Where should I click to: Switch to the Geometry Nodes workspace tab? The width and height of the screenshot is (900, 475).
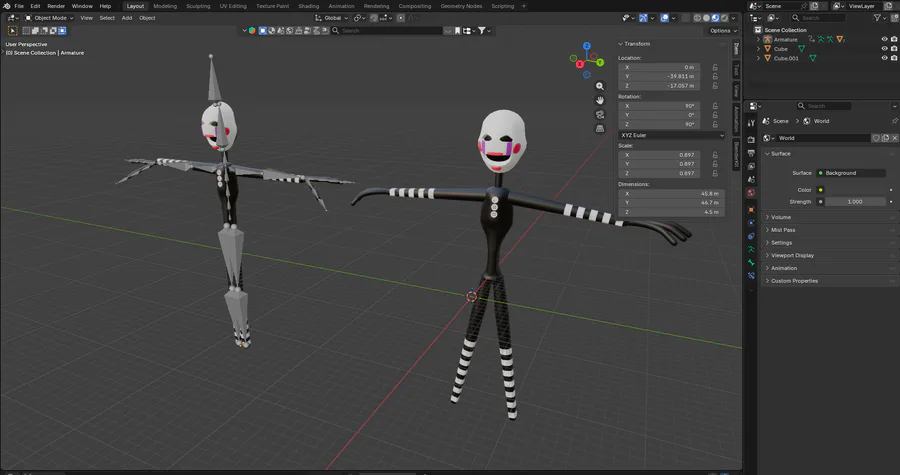461,6
